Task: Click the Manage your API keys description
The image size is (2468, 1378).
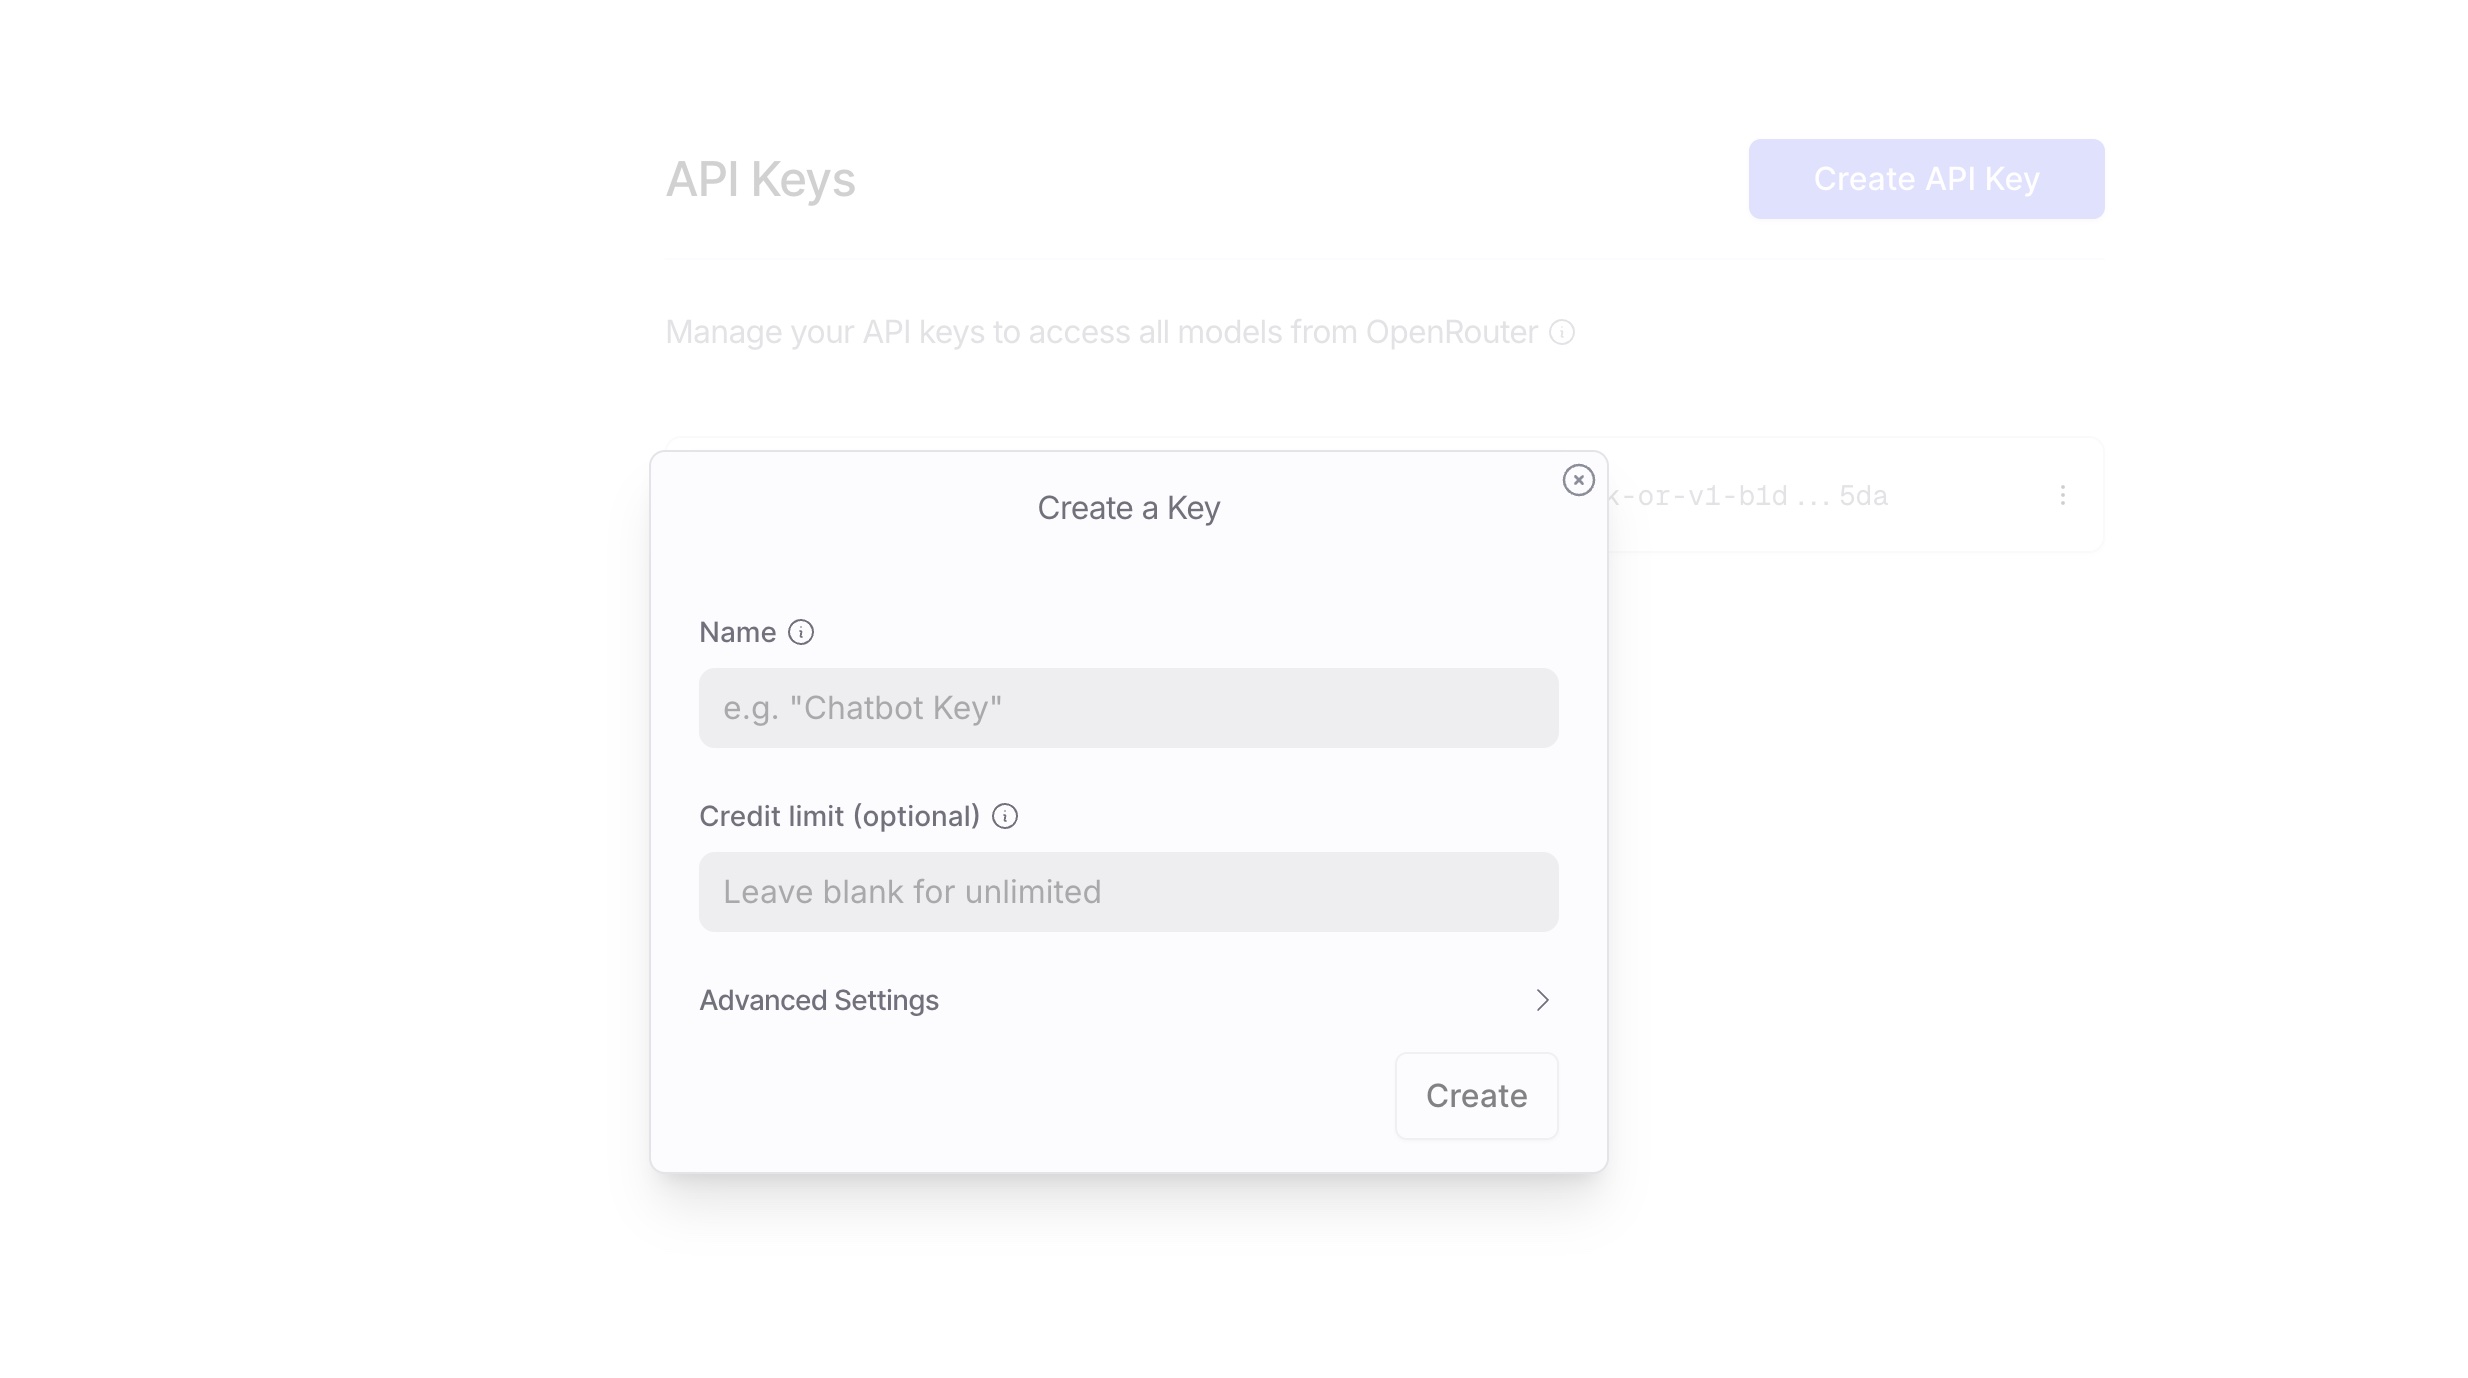Action: click(1101, 332)
